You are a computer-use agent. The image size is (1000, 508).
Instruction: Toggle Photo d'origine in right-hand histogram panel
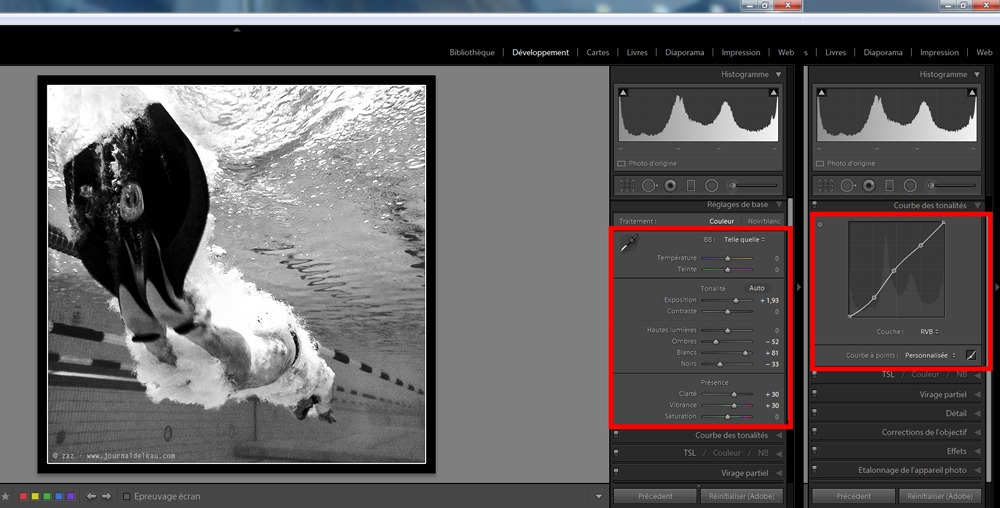[820, 164]
